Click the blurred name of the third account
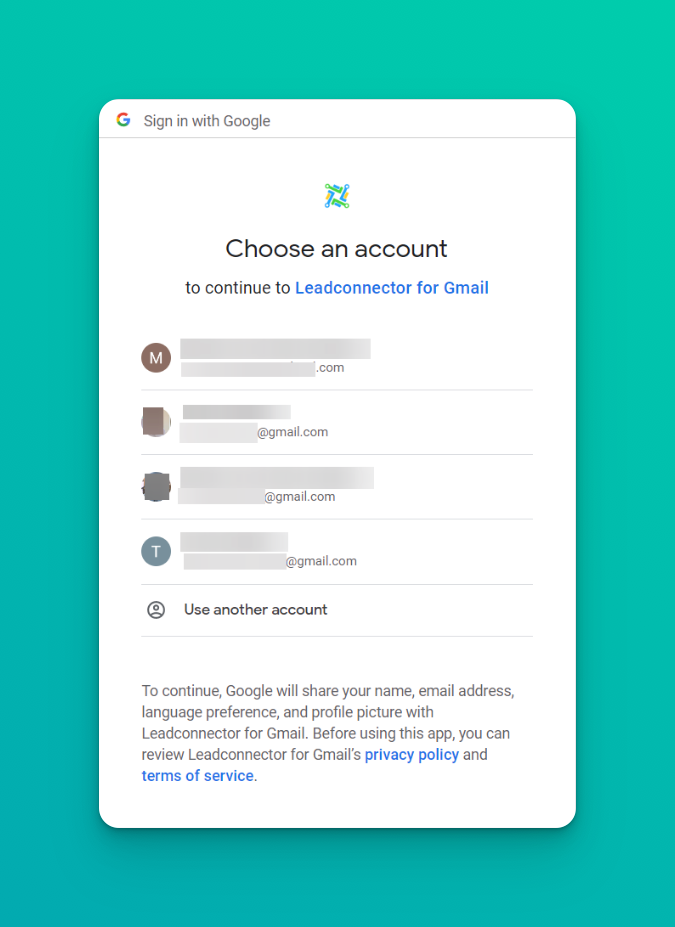This screenshot has height=927, width=675. (x=277, y=477)
